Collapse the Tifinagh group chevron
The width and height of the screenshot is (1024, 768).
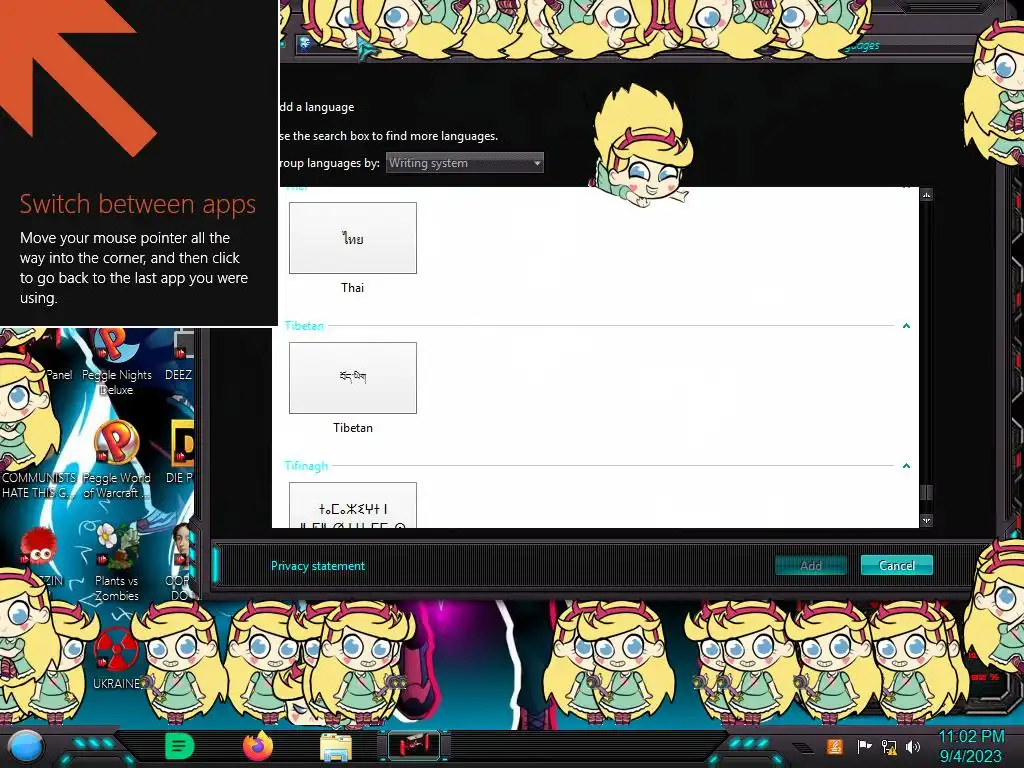[x=906, y=466]
